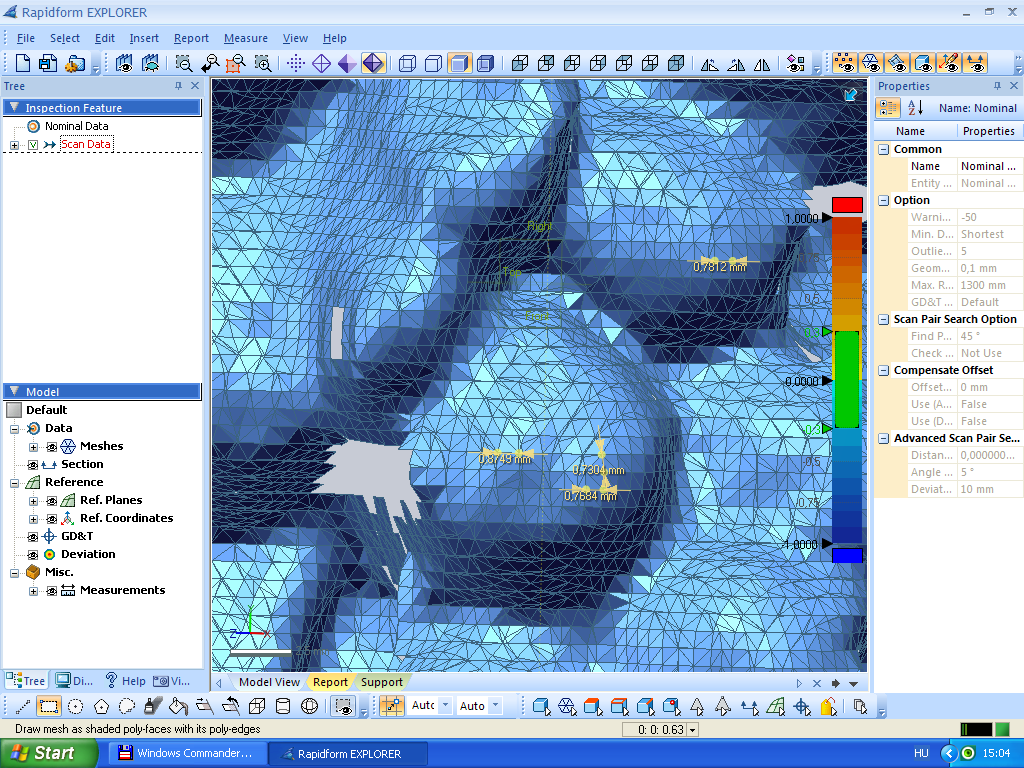Click the red swatch atop color bar
Viewport: 1024px width, 768px height.
(x=846, y=204)
